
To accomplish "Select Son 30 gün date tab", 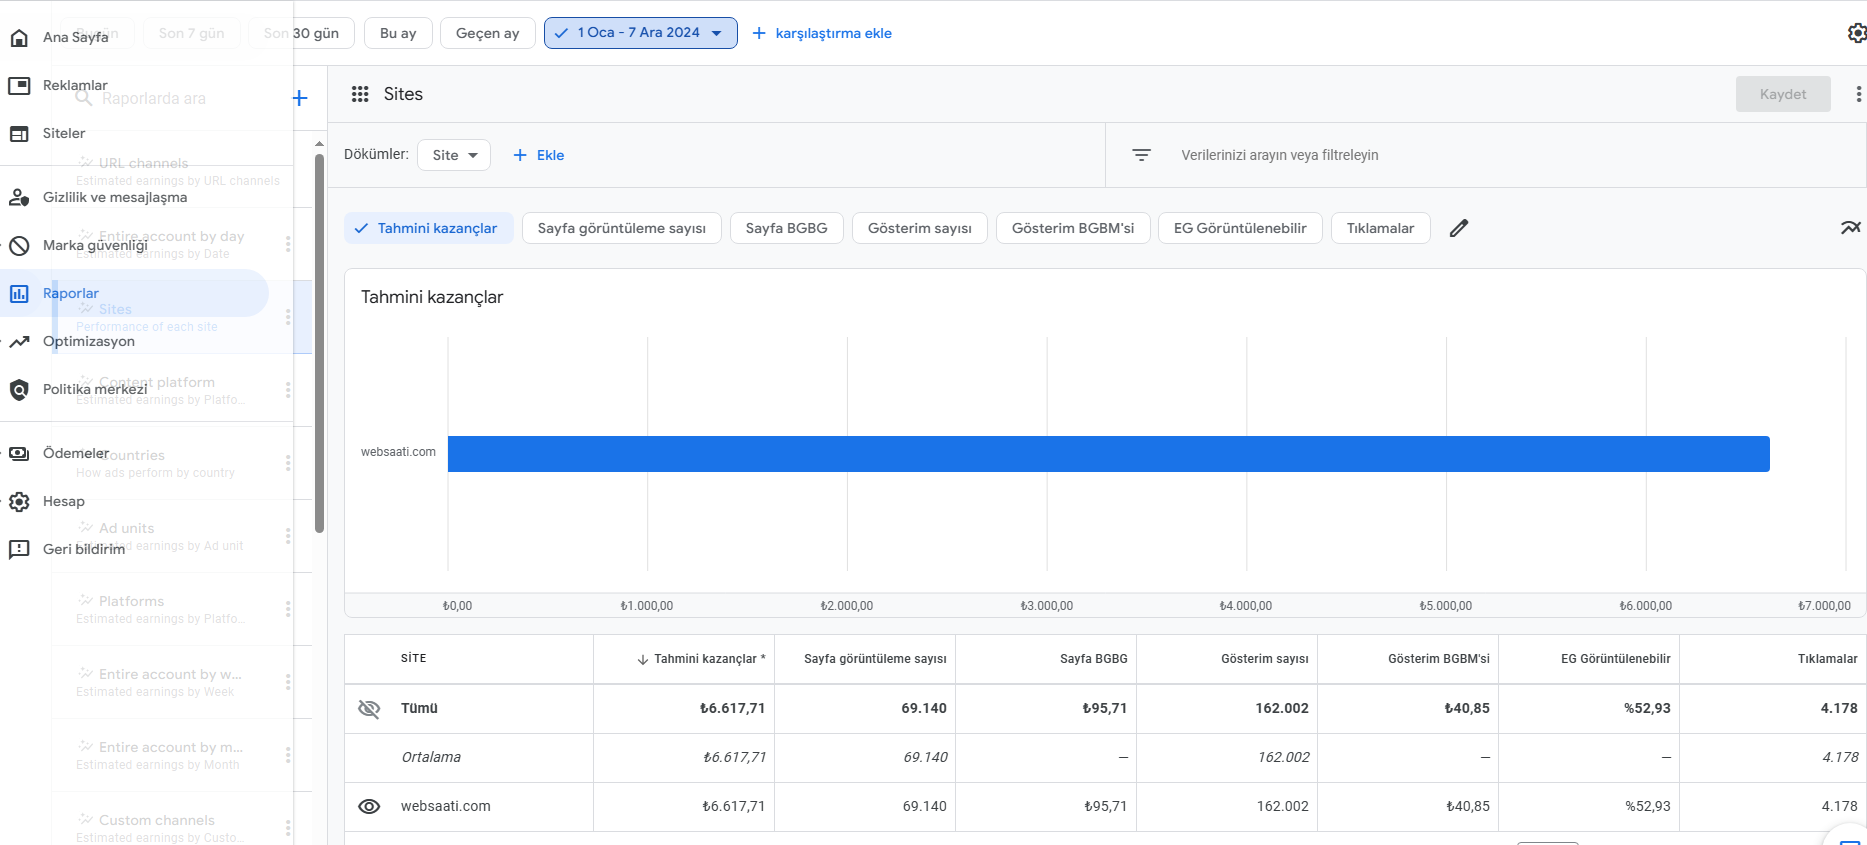I will pos(301,33).
